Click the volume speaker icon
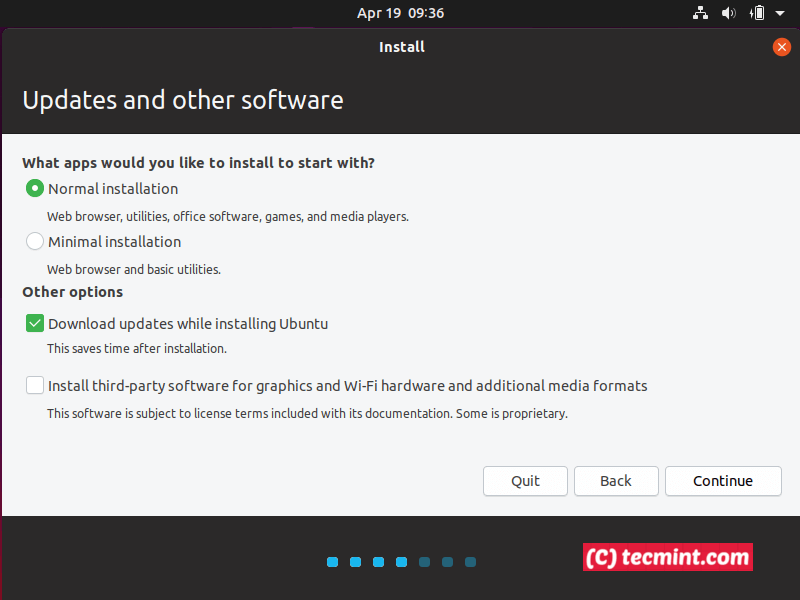The height and width of the screenshot is (600, 800). [x=728, y=13]
